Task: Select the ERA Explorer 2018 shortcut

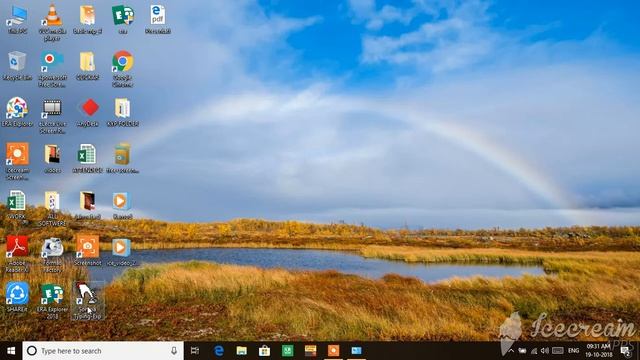Action: [52, 301]
